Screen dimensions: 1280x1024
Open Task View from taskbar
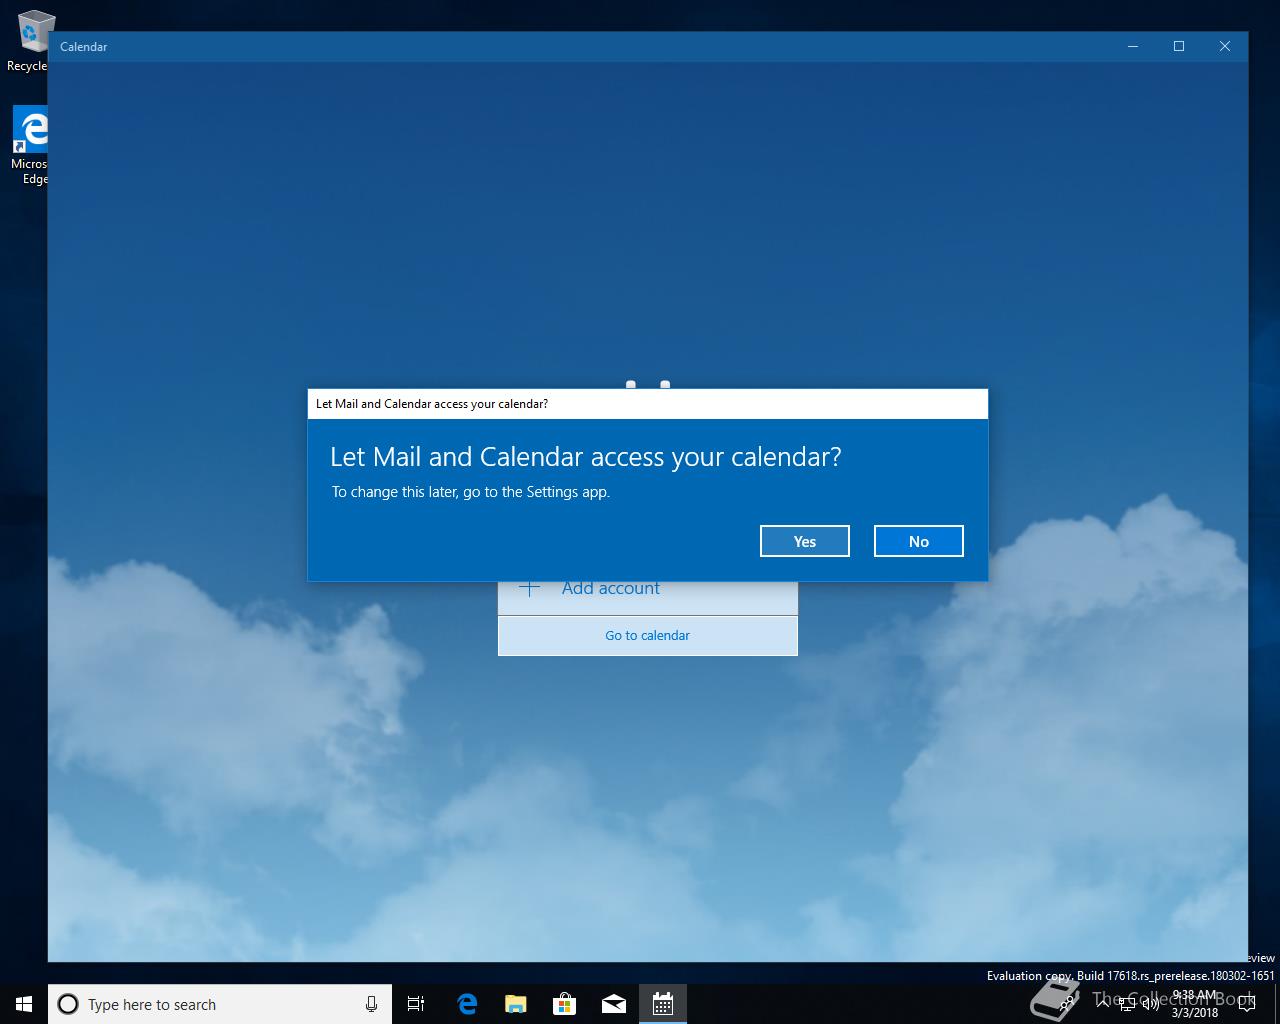[x=416, y=1004]
